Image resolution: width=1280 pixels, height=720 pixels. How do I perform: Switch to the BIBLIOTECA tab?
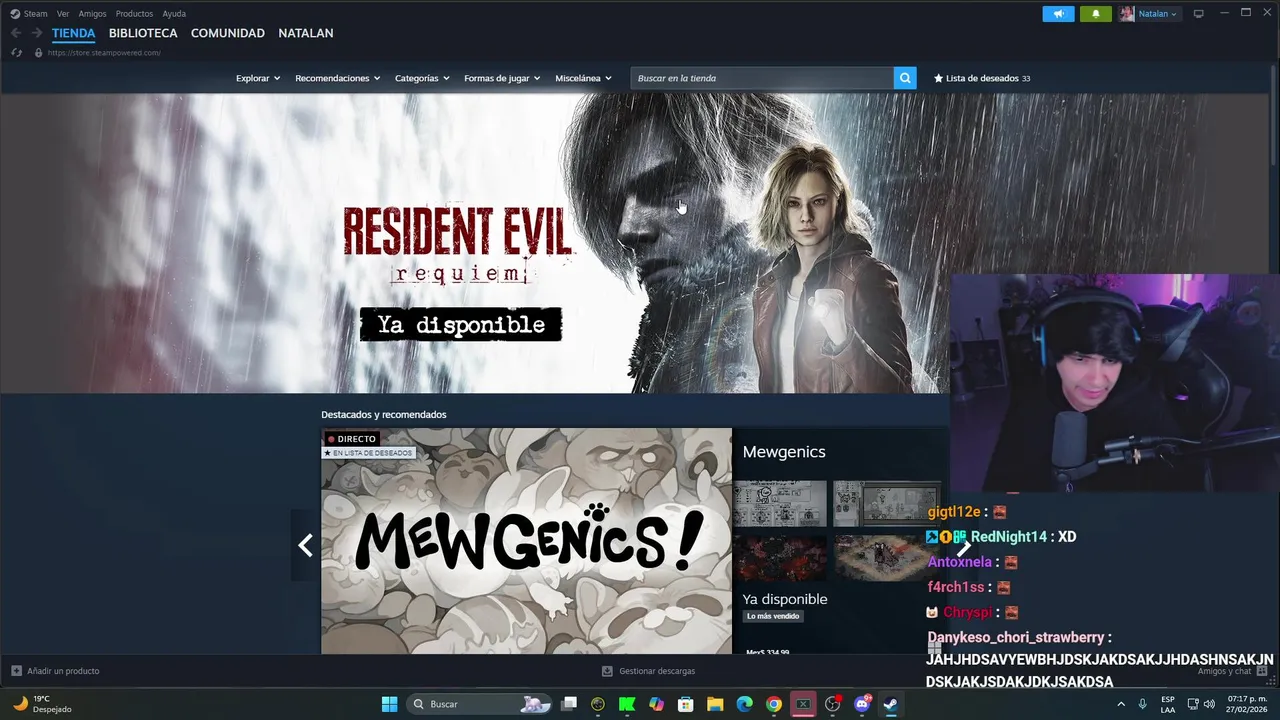click(143, 33)
